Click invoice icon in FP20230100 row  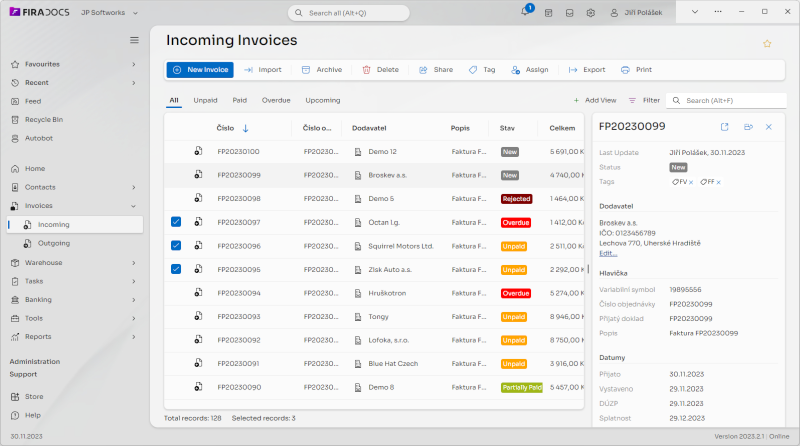pos(198,151)
